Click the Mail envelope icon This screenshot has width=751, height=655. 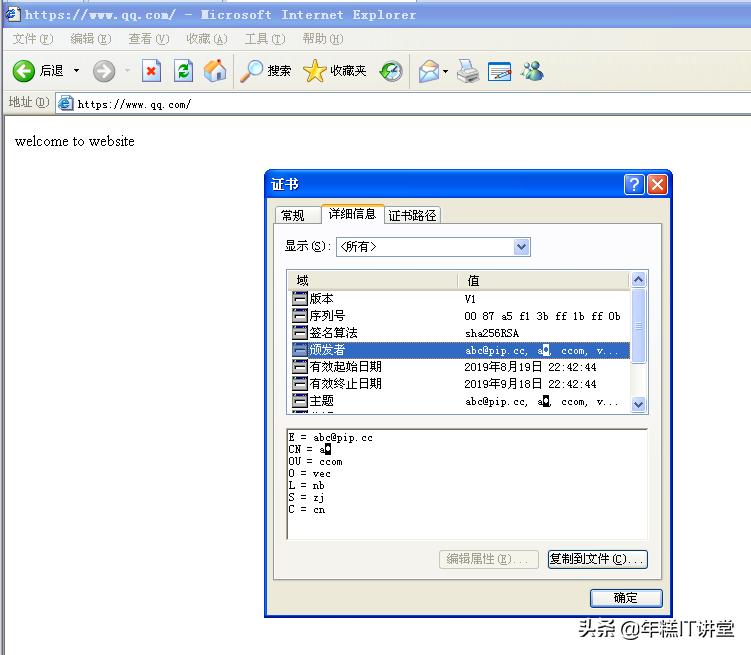[429, 71]
